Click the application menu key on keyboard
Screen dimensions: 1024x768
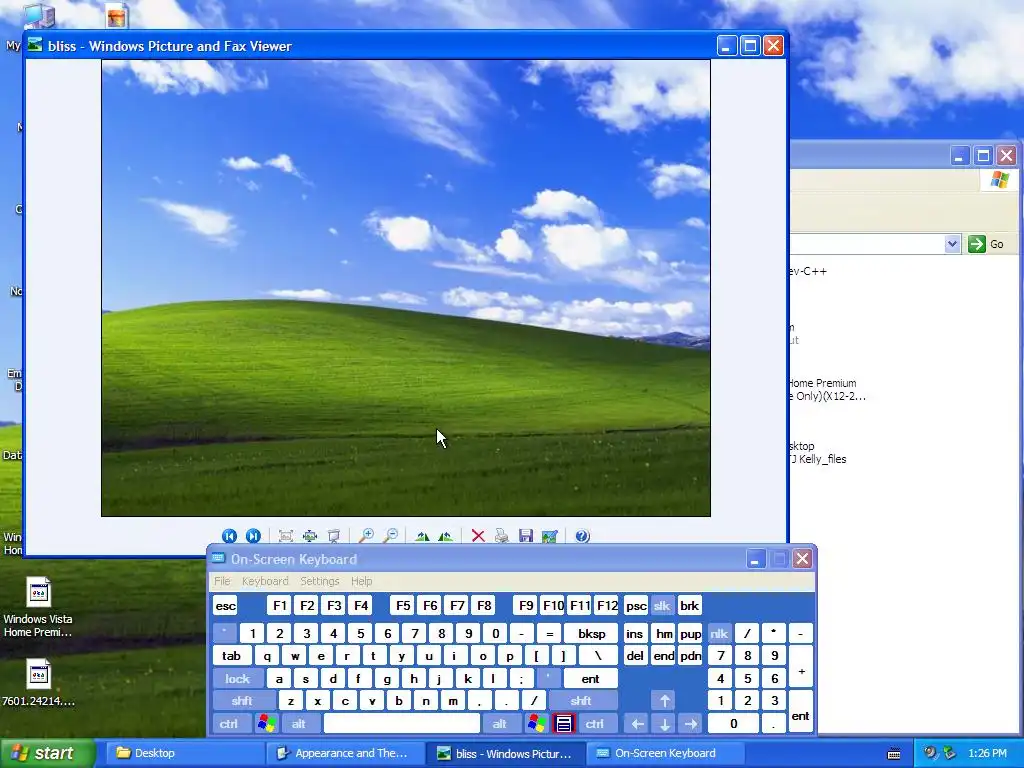[564, 724]
